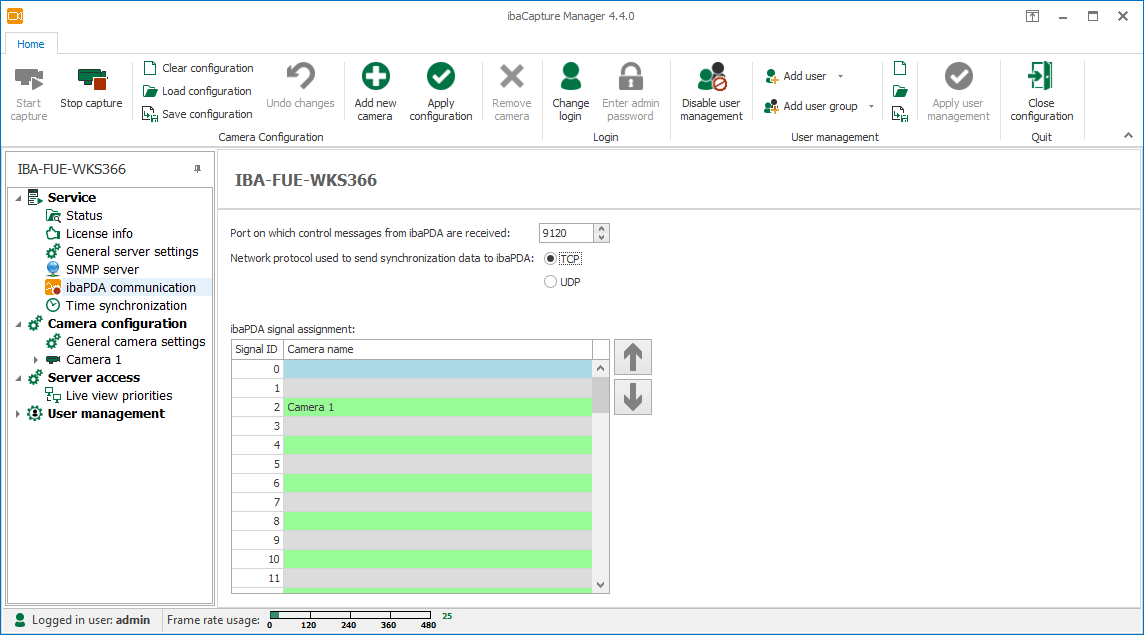Click the Add new camera icon
The height and width of the screenshot is (635, 1144).
pos(375,77)
